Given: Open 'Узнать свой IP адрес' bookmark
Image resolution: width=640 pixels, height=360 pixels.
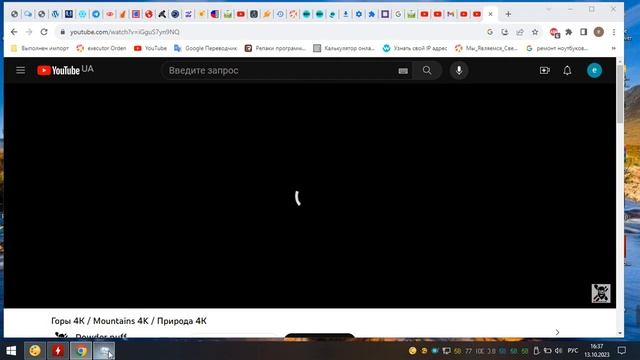Looking at the screenshot, I should pyautogui.click(x=415, y=48).
